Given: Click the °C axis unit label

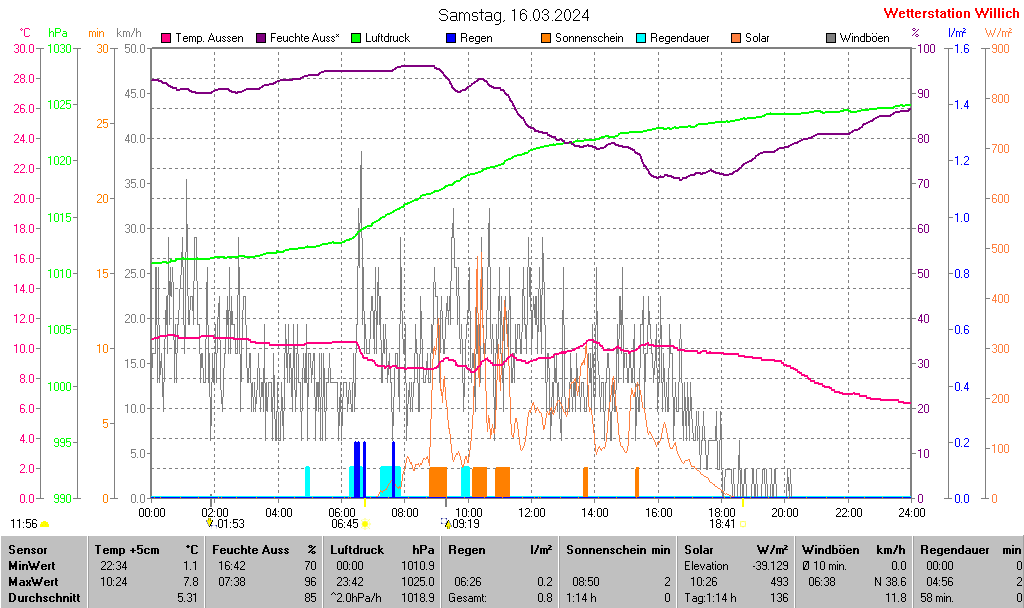Looking at the screenshot, I should [x=24, y=33].
